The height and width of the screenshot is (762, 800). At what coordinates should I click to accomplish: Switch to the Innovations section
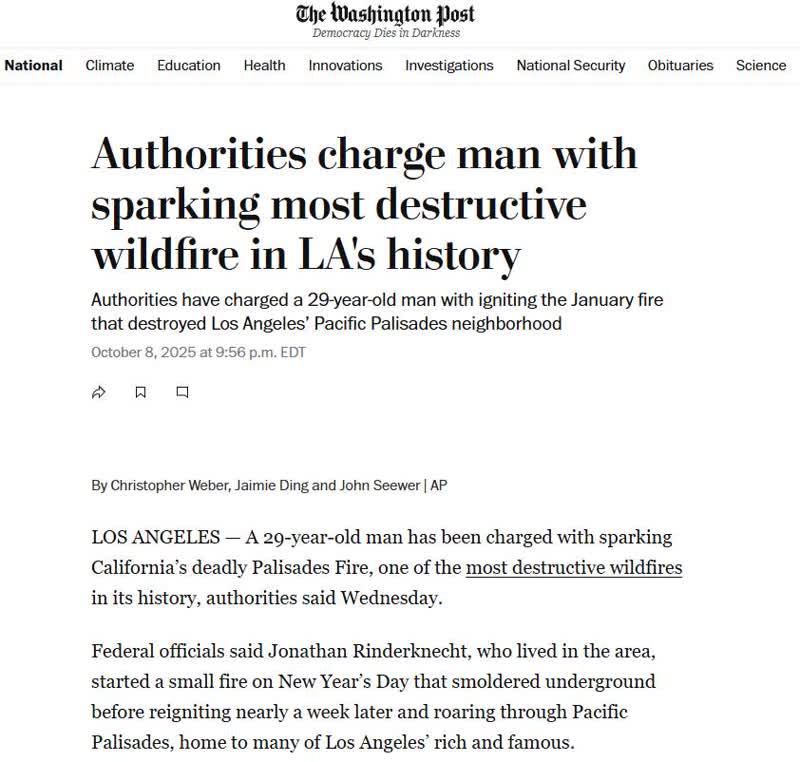pyautogui.click(x=345, y=65)
